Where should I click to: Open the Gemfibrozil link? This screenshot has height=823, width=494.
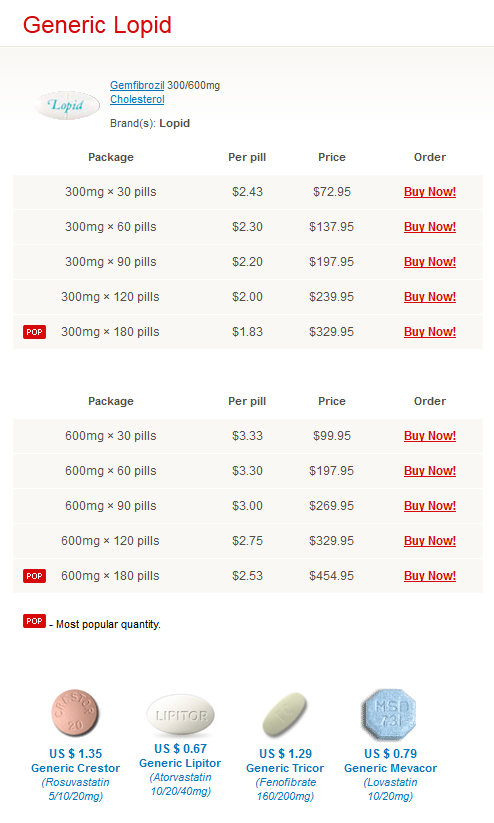137,85
